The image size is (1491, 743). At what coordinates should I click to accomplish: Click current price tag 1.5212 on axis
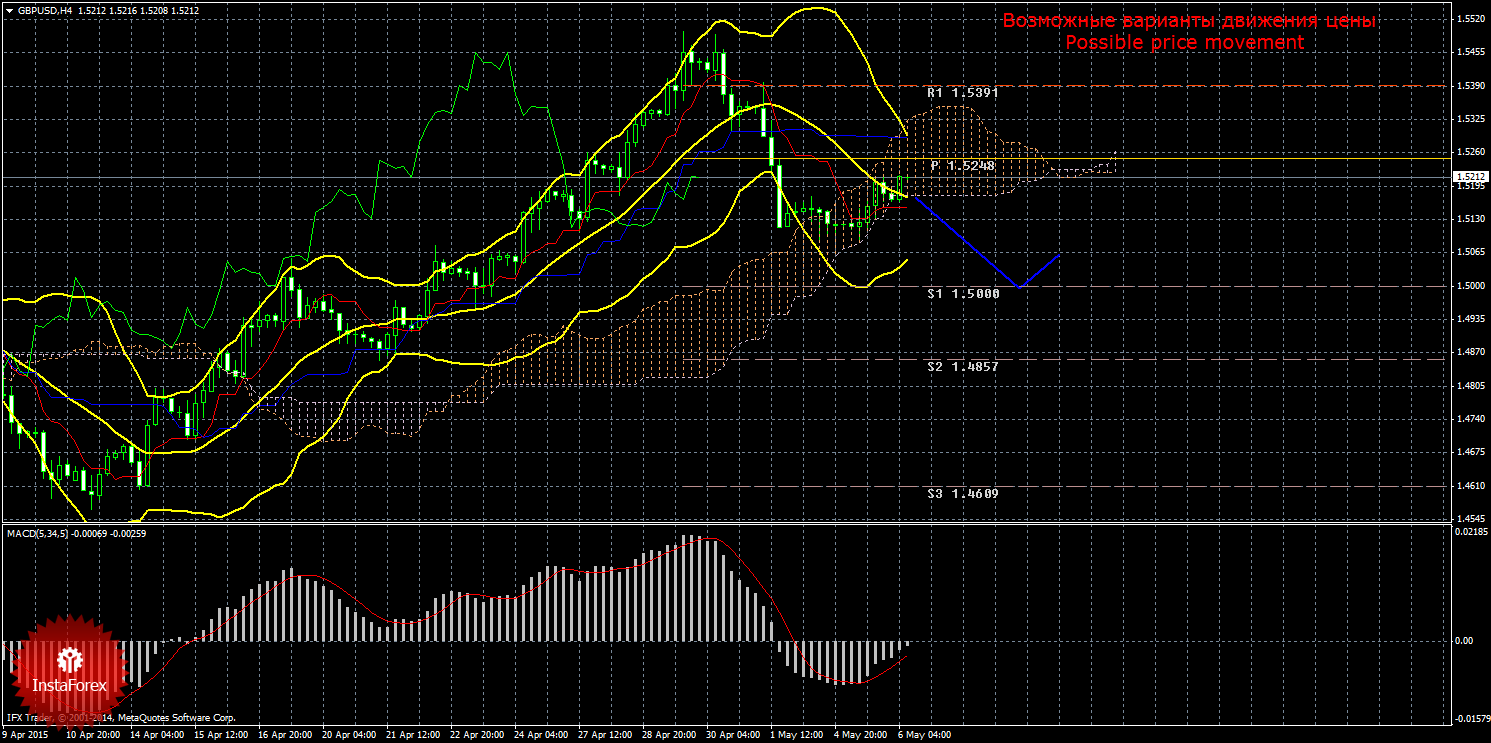pyautogui.click(x=1469, y=177)
